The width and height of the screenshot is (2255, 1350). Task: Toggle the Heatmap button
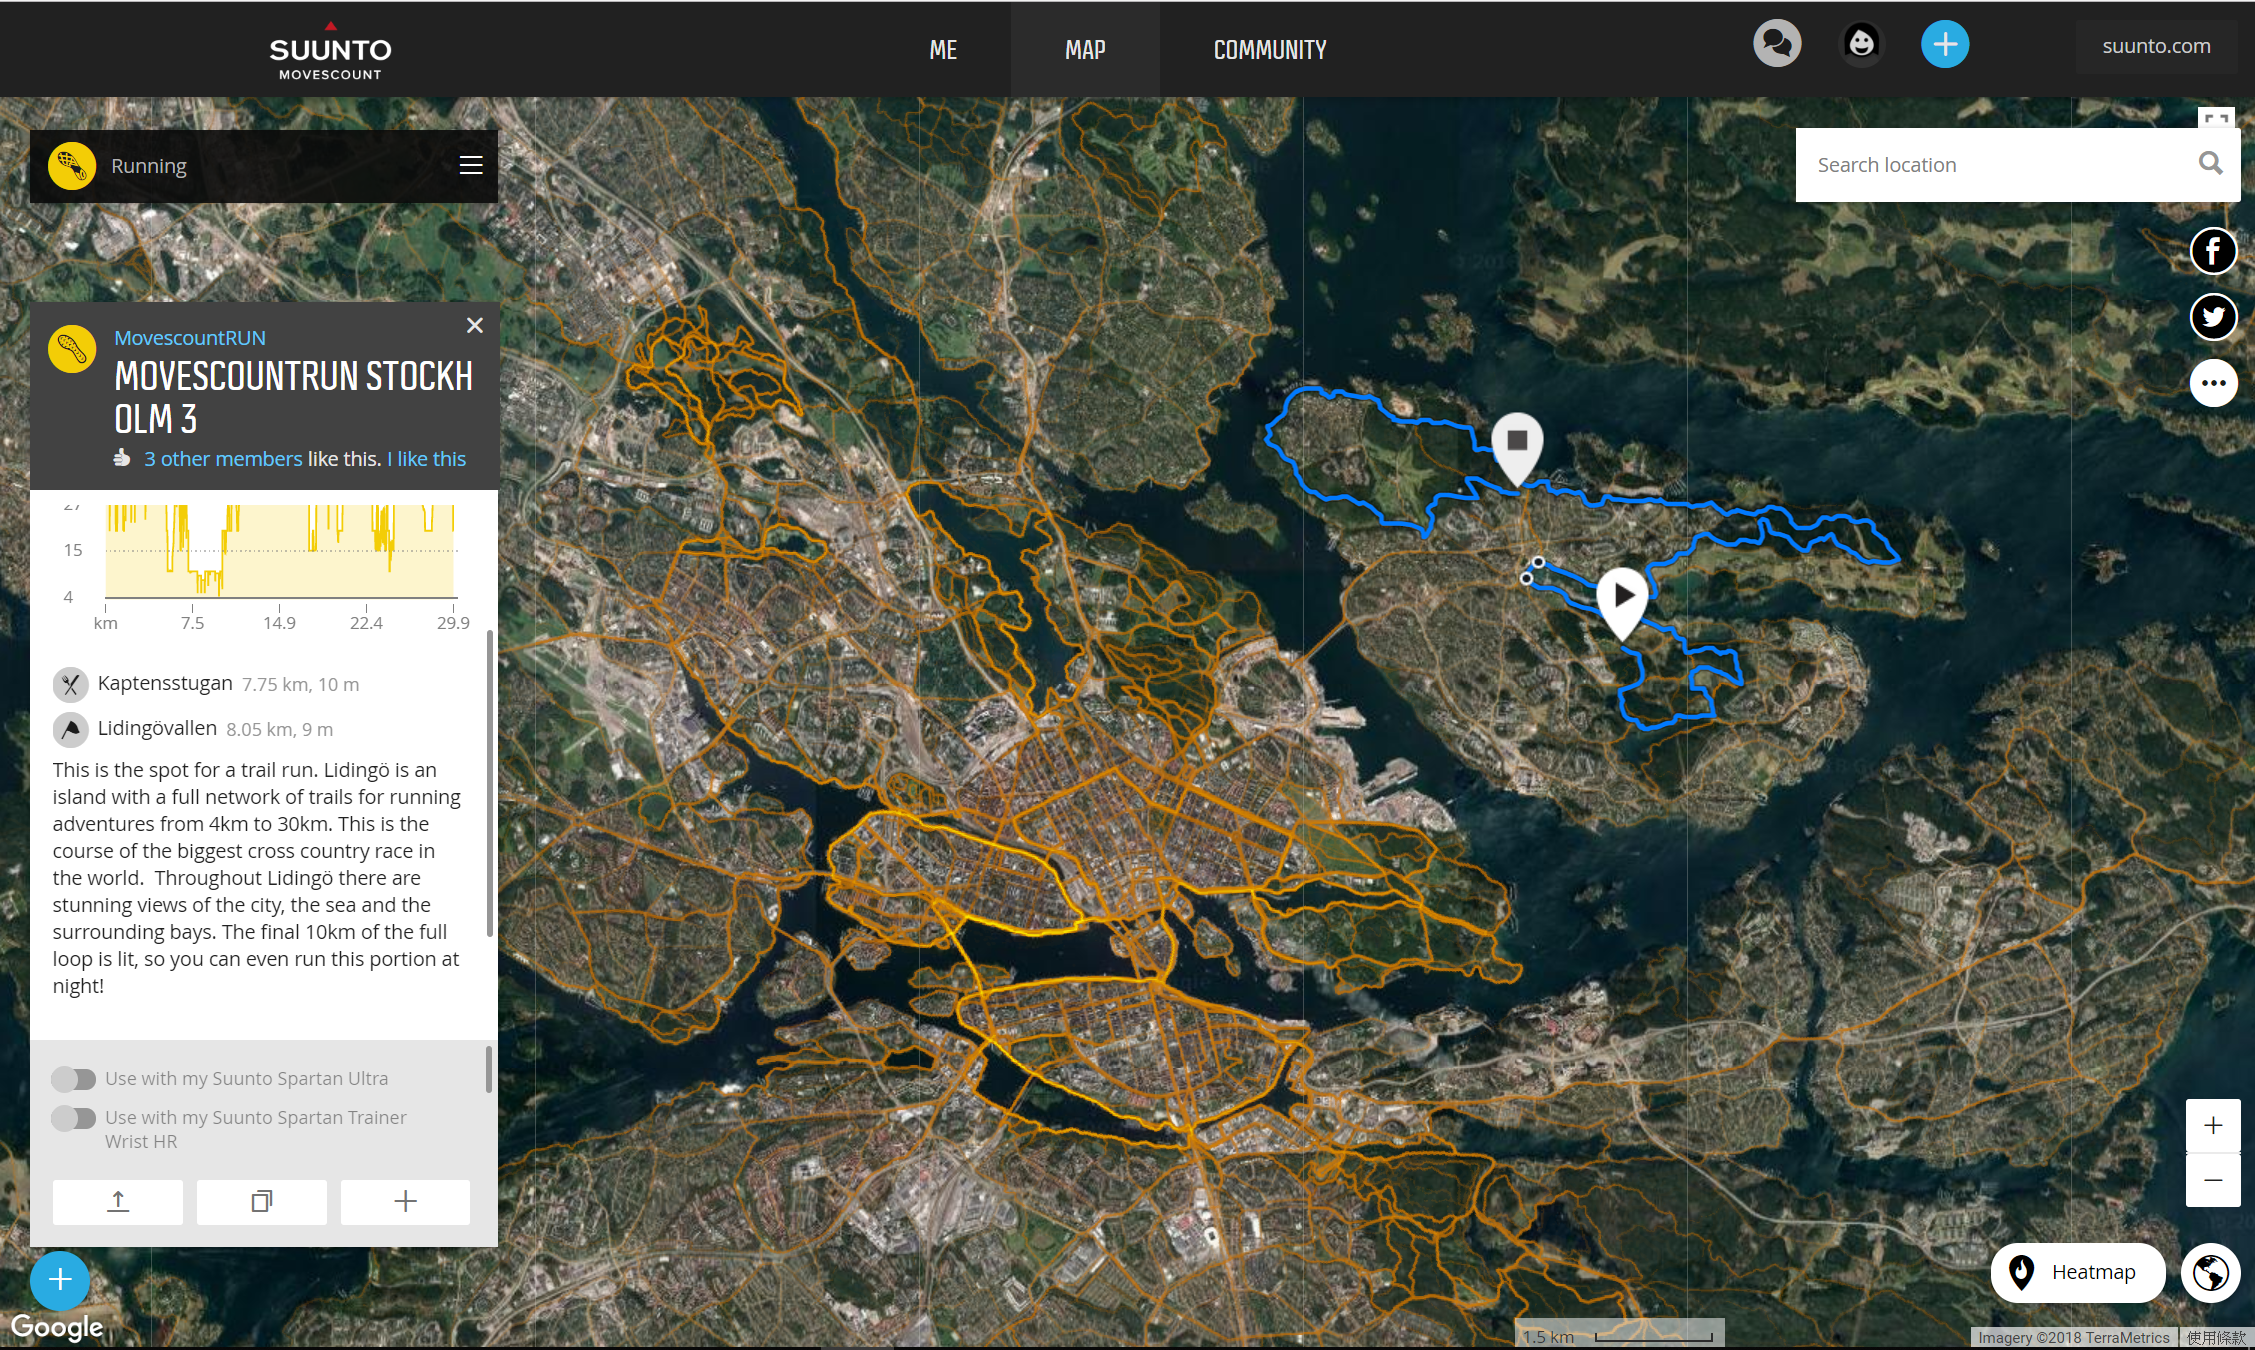[2078, 1273]
